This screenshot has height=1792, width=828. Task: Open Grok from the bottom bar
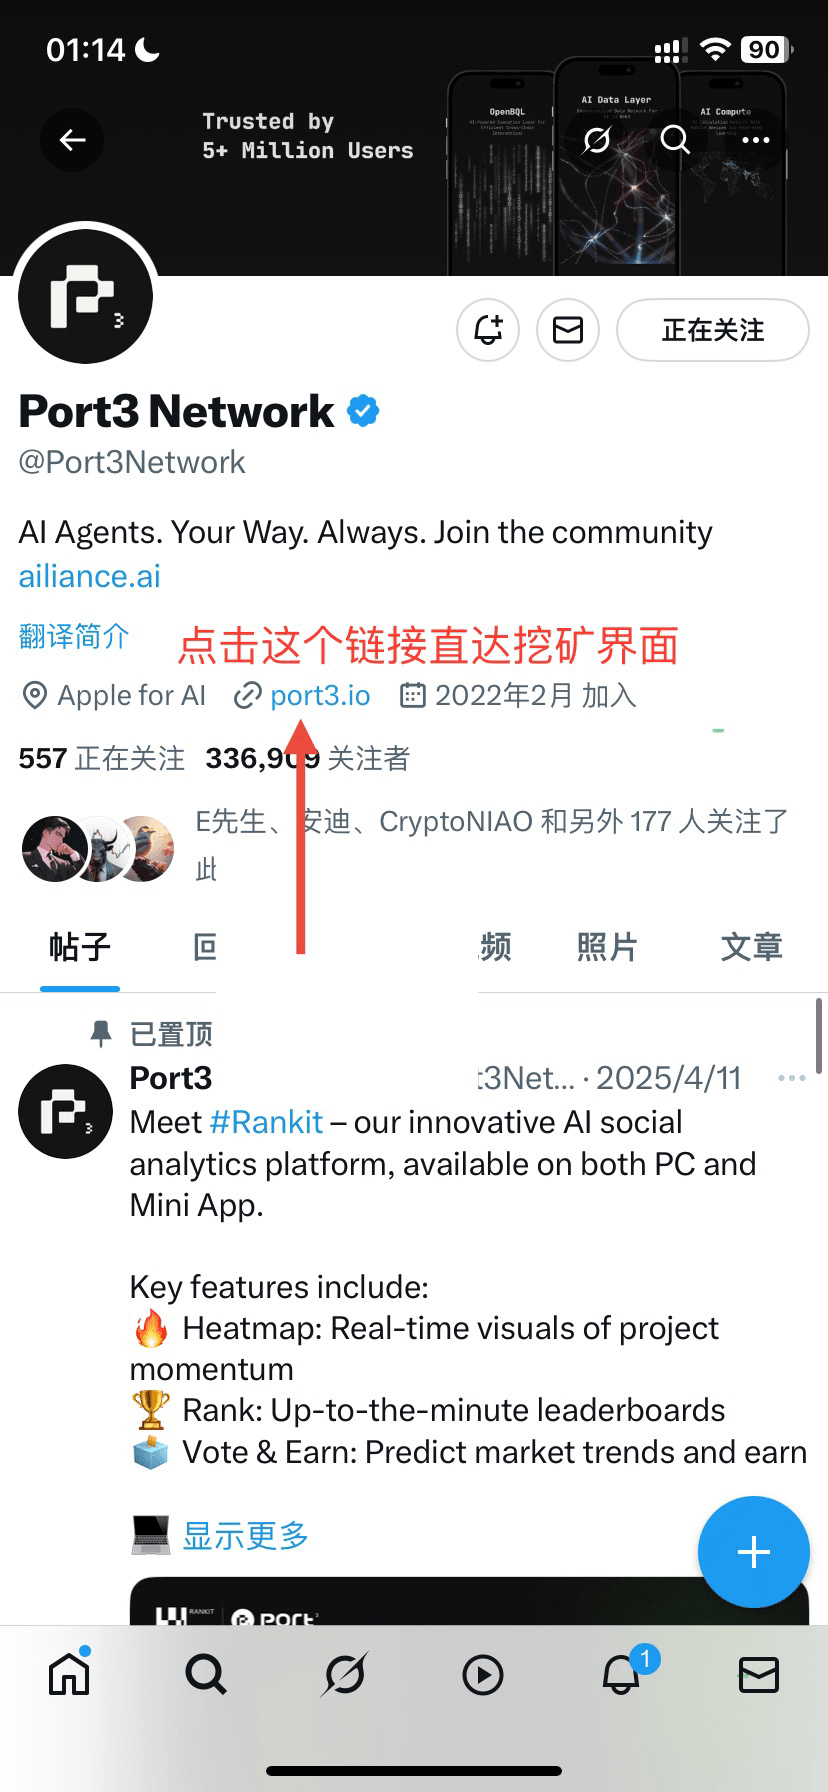(x=345, y=1674)
